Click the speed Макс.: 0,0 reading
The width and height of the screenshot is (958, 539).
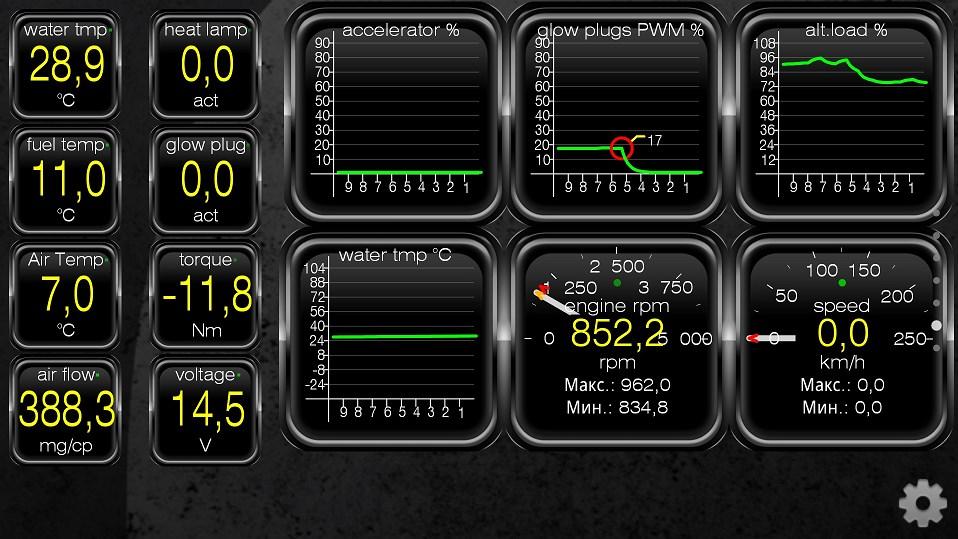coord(842,385)
